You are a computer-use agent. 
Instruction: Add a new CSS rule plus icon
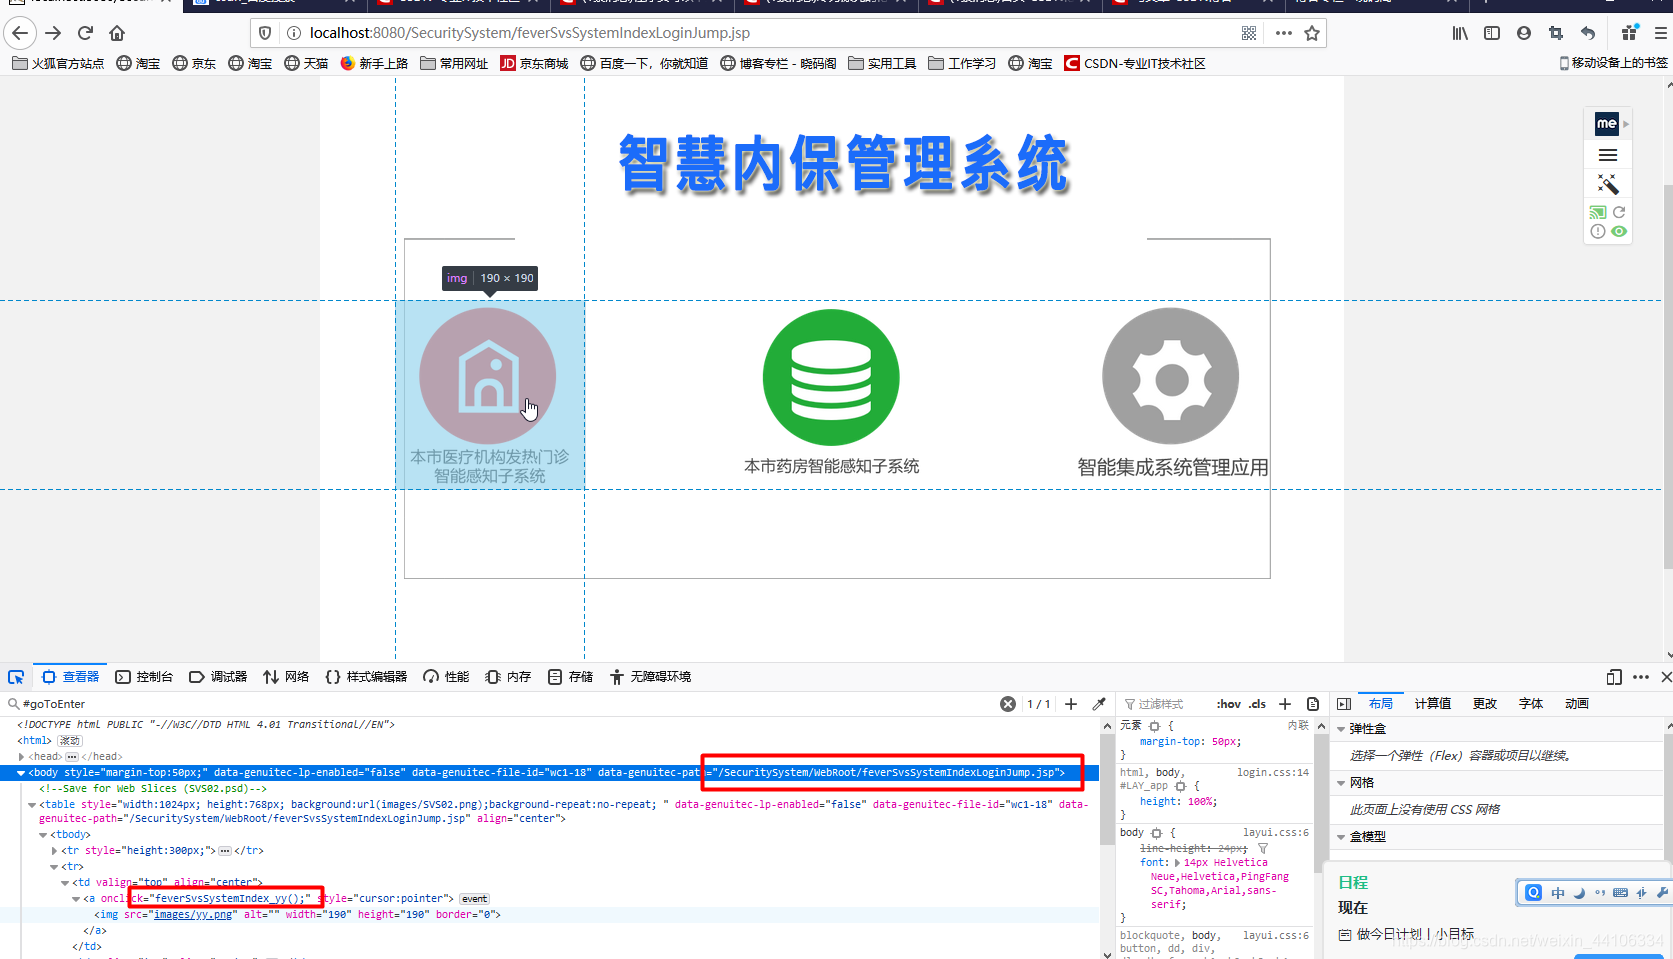(x=1285, y=704)
